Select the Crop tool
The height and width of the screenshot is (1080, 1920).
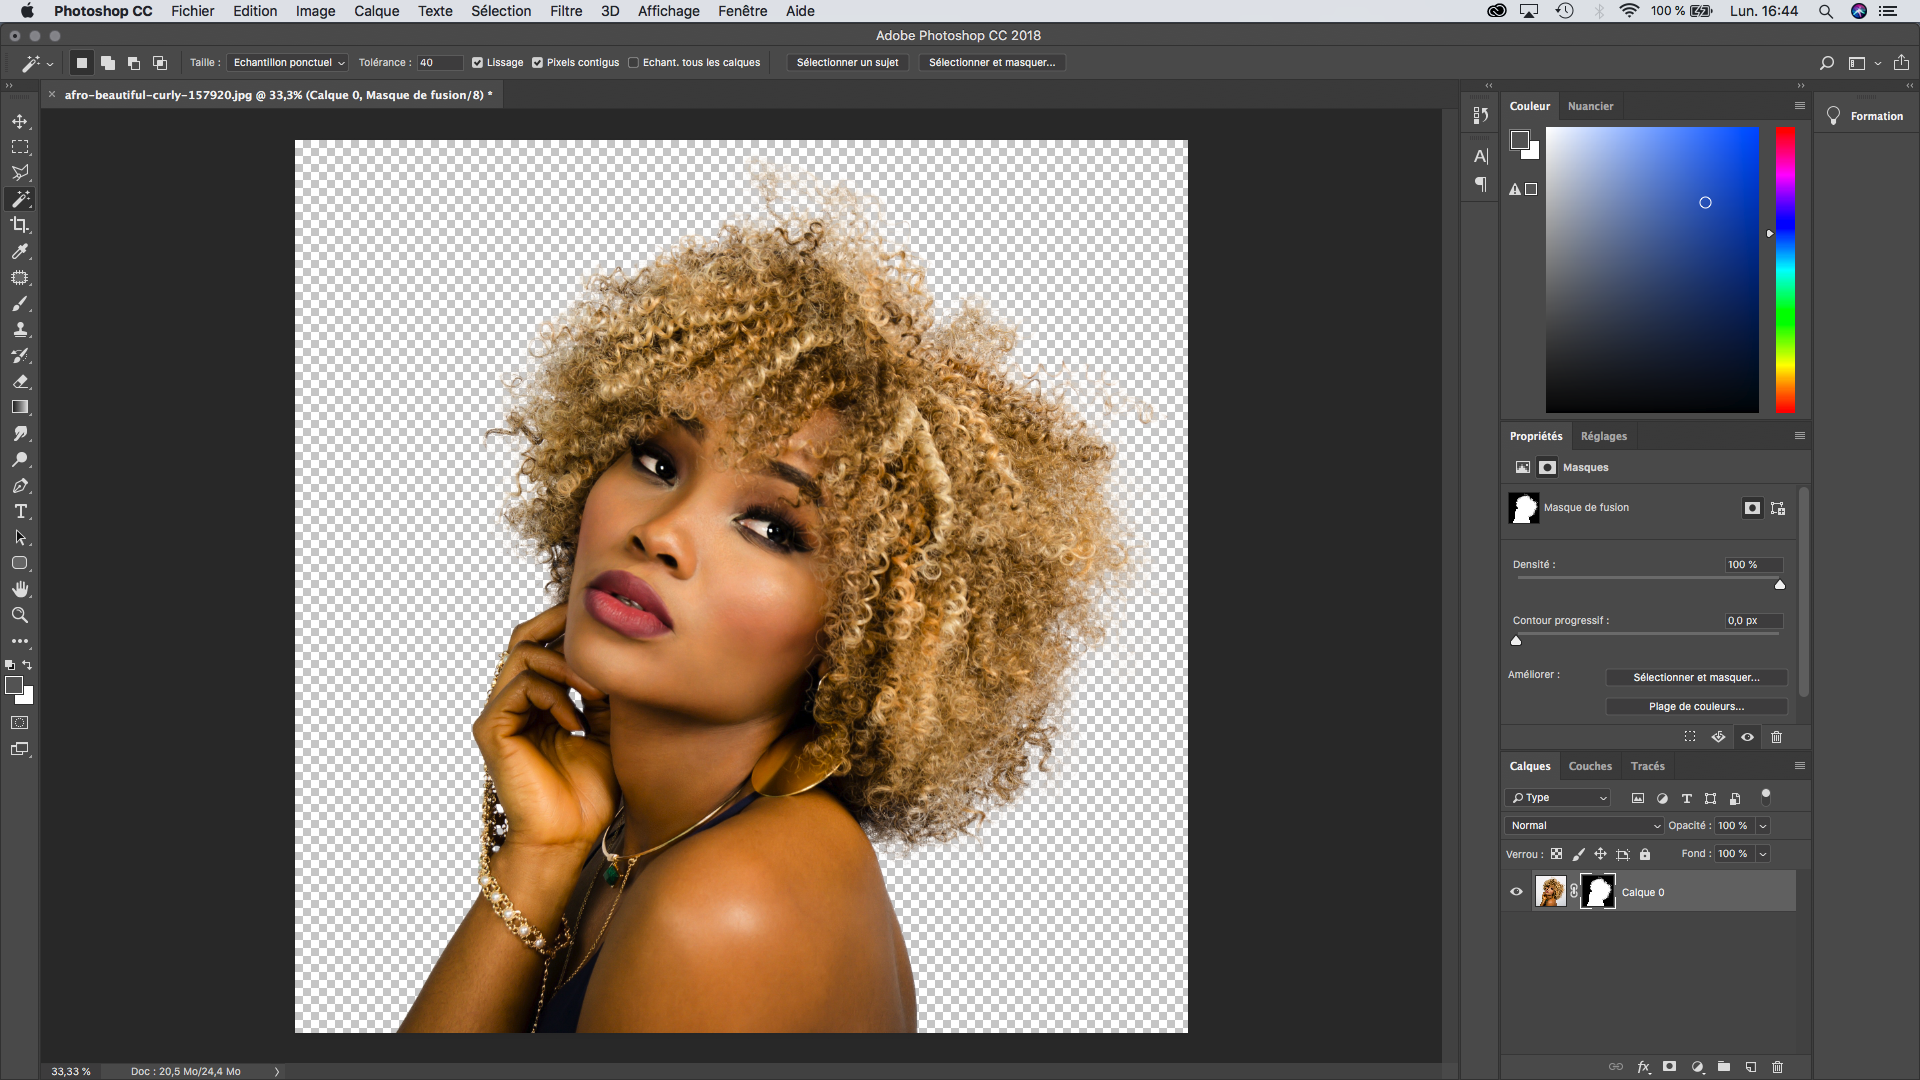tap(20, 225)
